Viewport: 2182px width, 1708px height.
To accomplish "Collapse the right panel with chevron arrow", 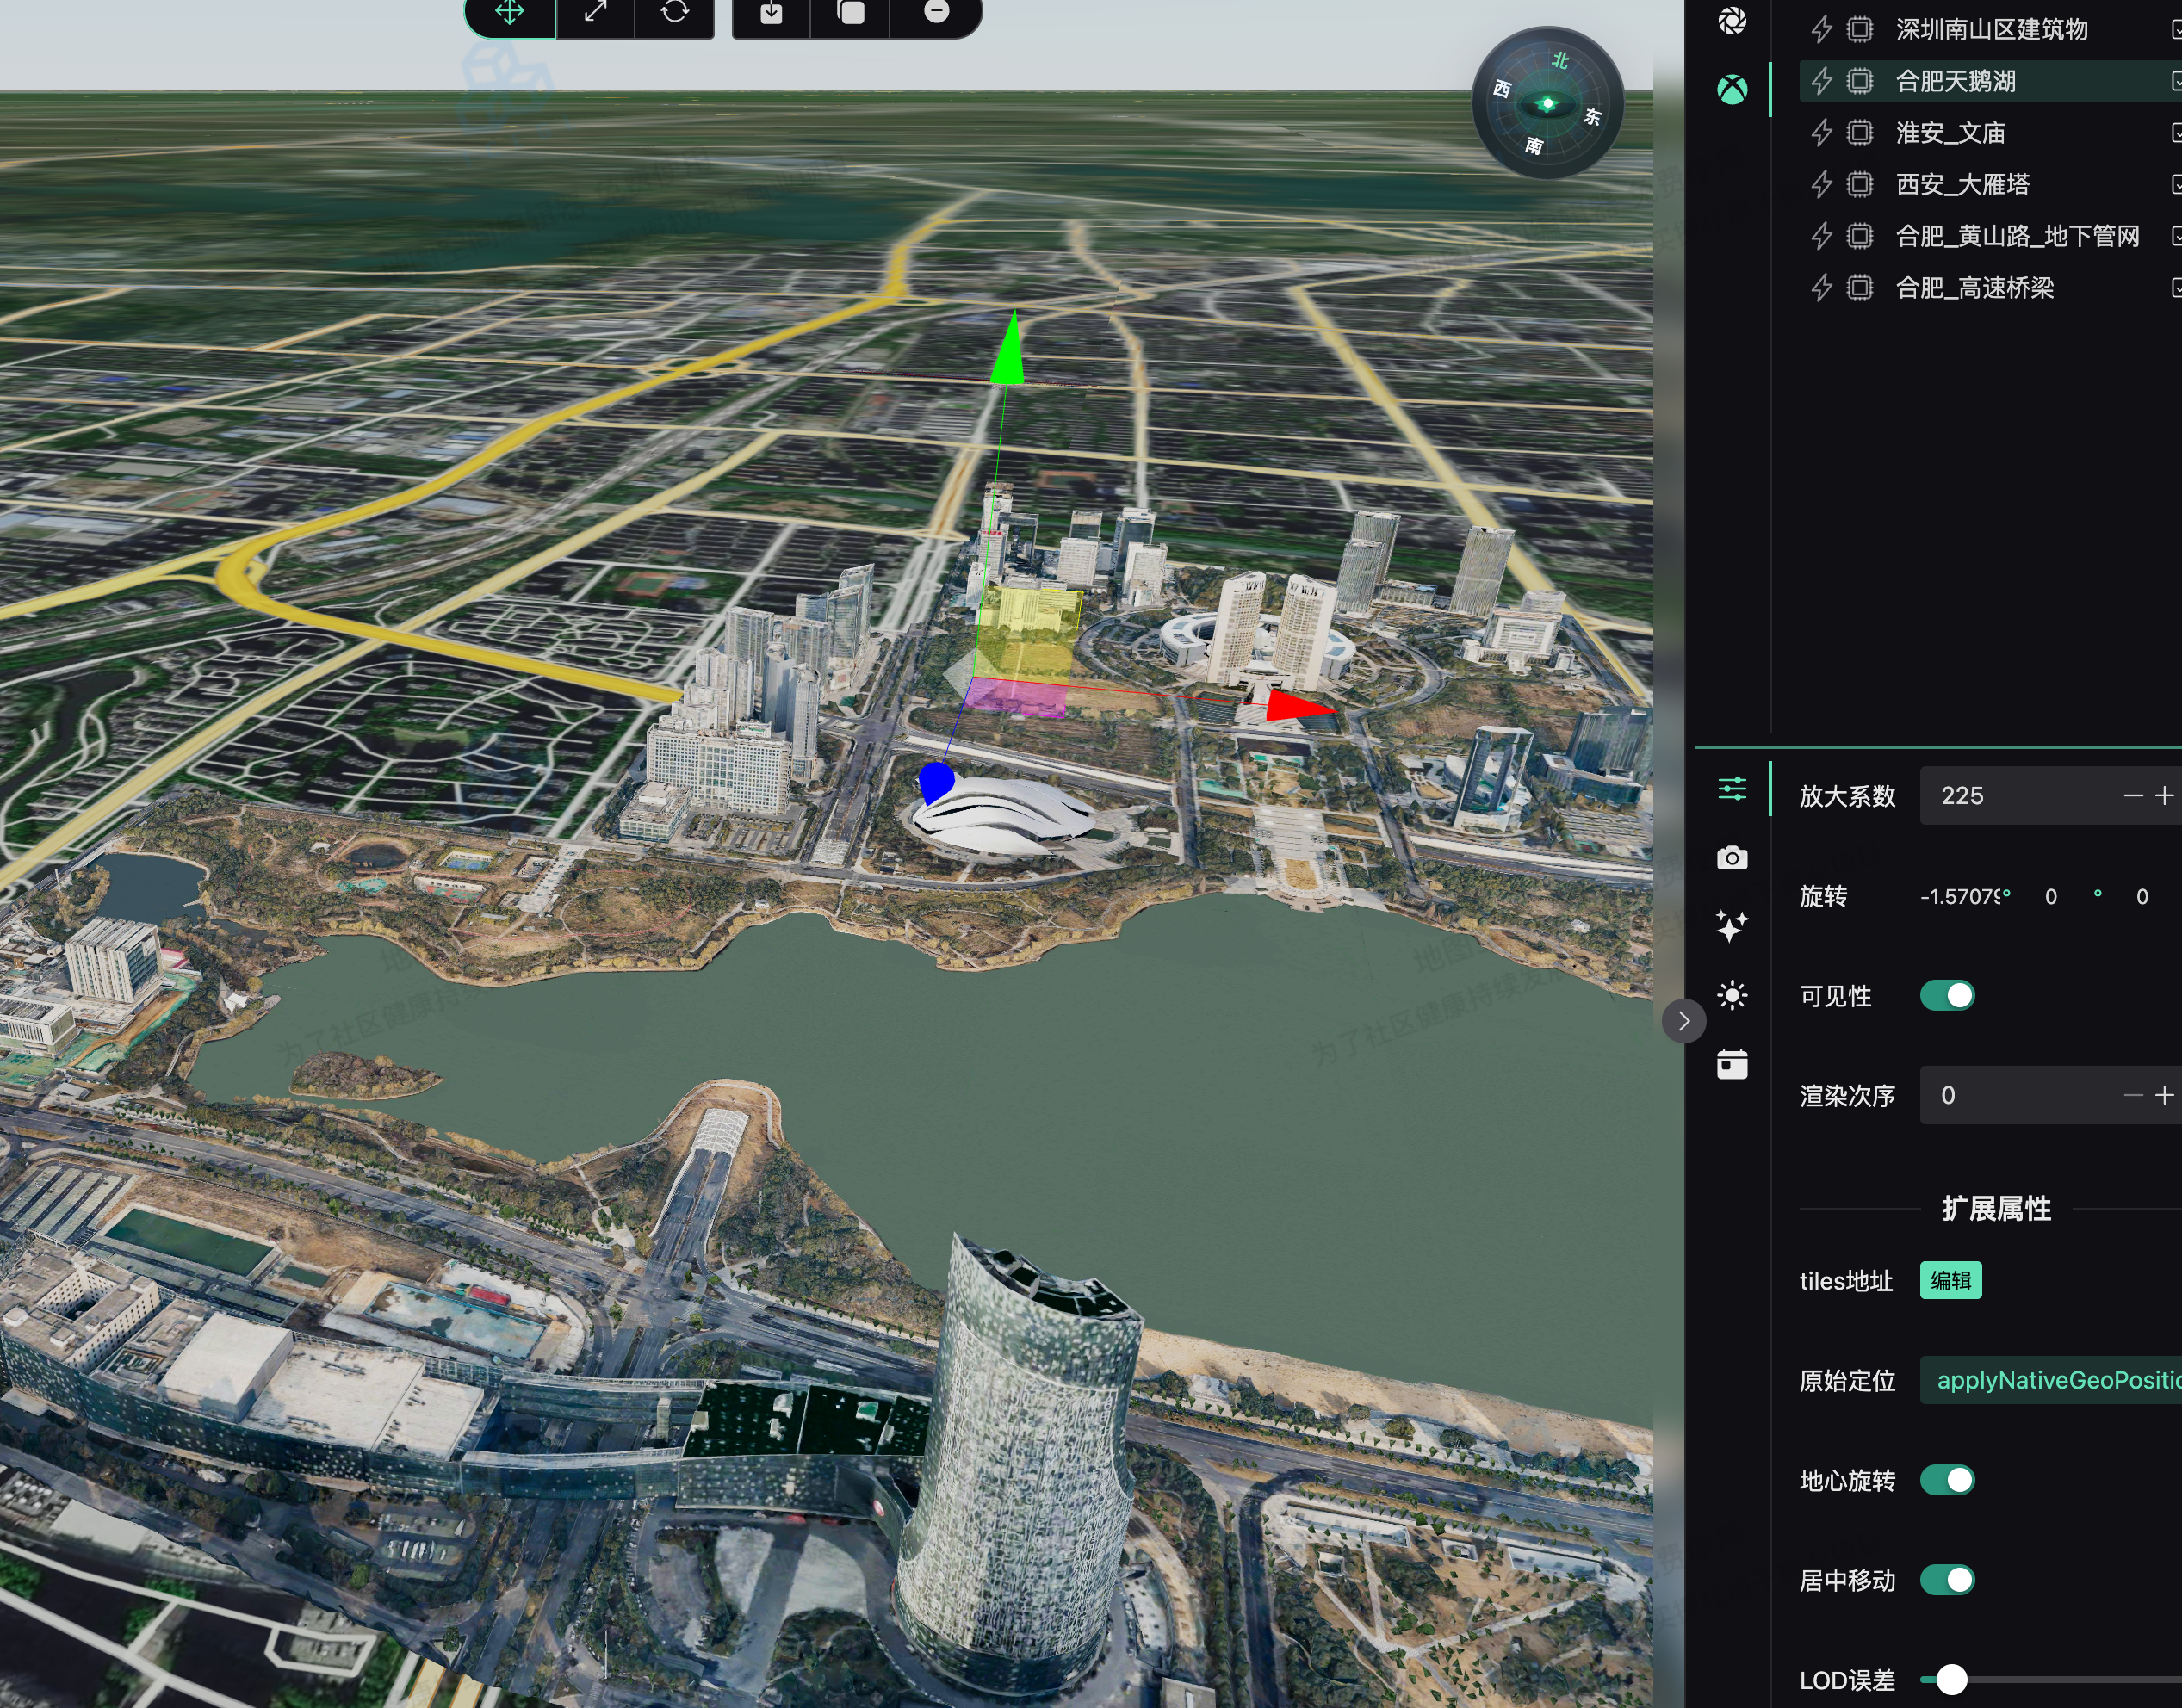I will 1684,1021.
